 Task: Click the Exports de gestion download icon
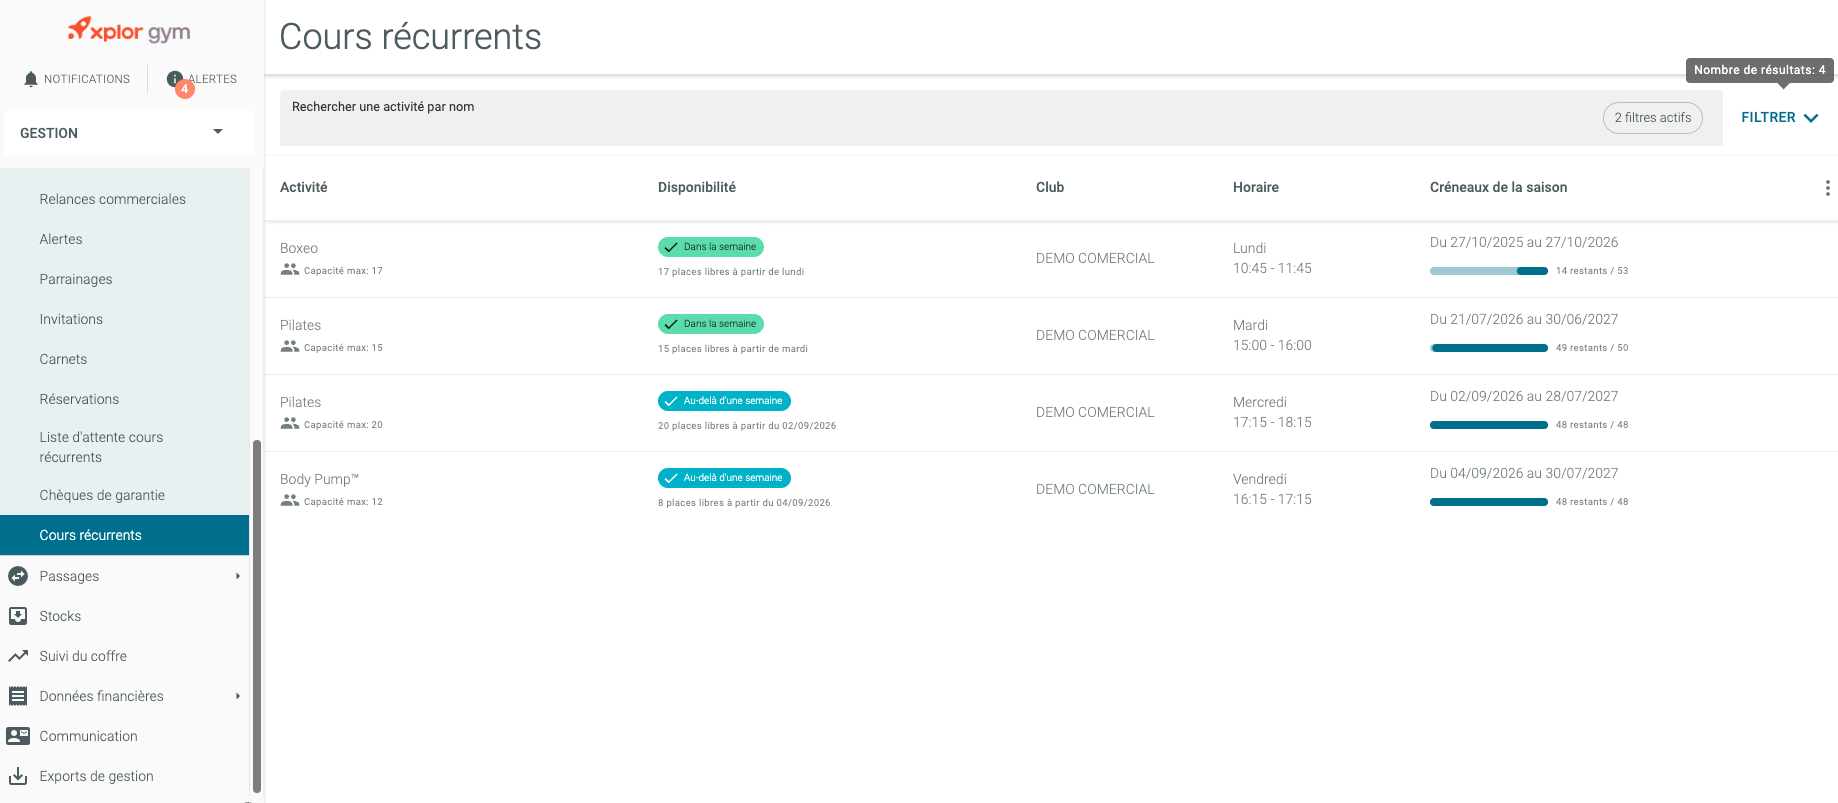(x=18, y=776)
